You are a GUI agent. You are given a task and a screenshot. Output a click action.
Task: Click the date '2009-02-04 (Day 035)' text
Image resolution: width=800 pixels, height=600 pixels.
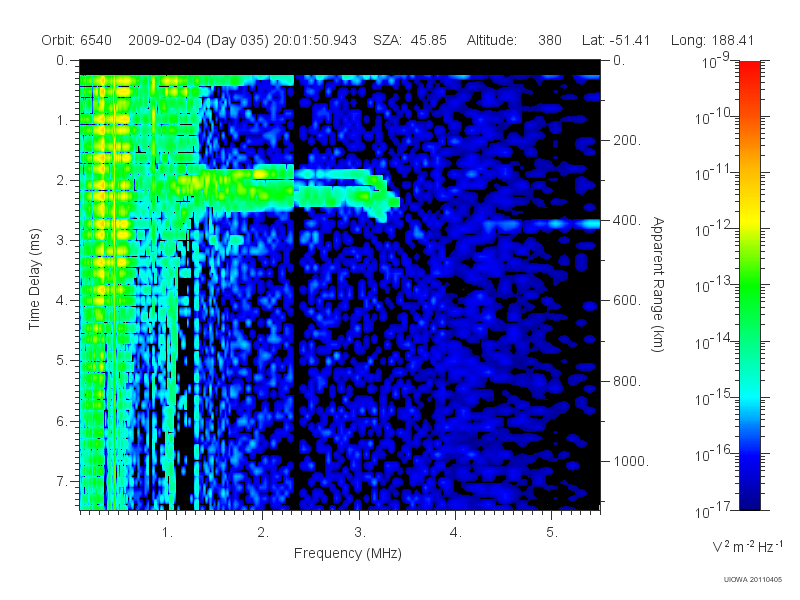[198, 40]
